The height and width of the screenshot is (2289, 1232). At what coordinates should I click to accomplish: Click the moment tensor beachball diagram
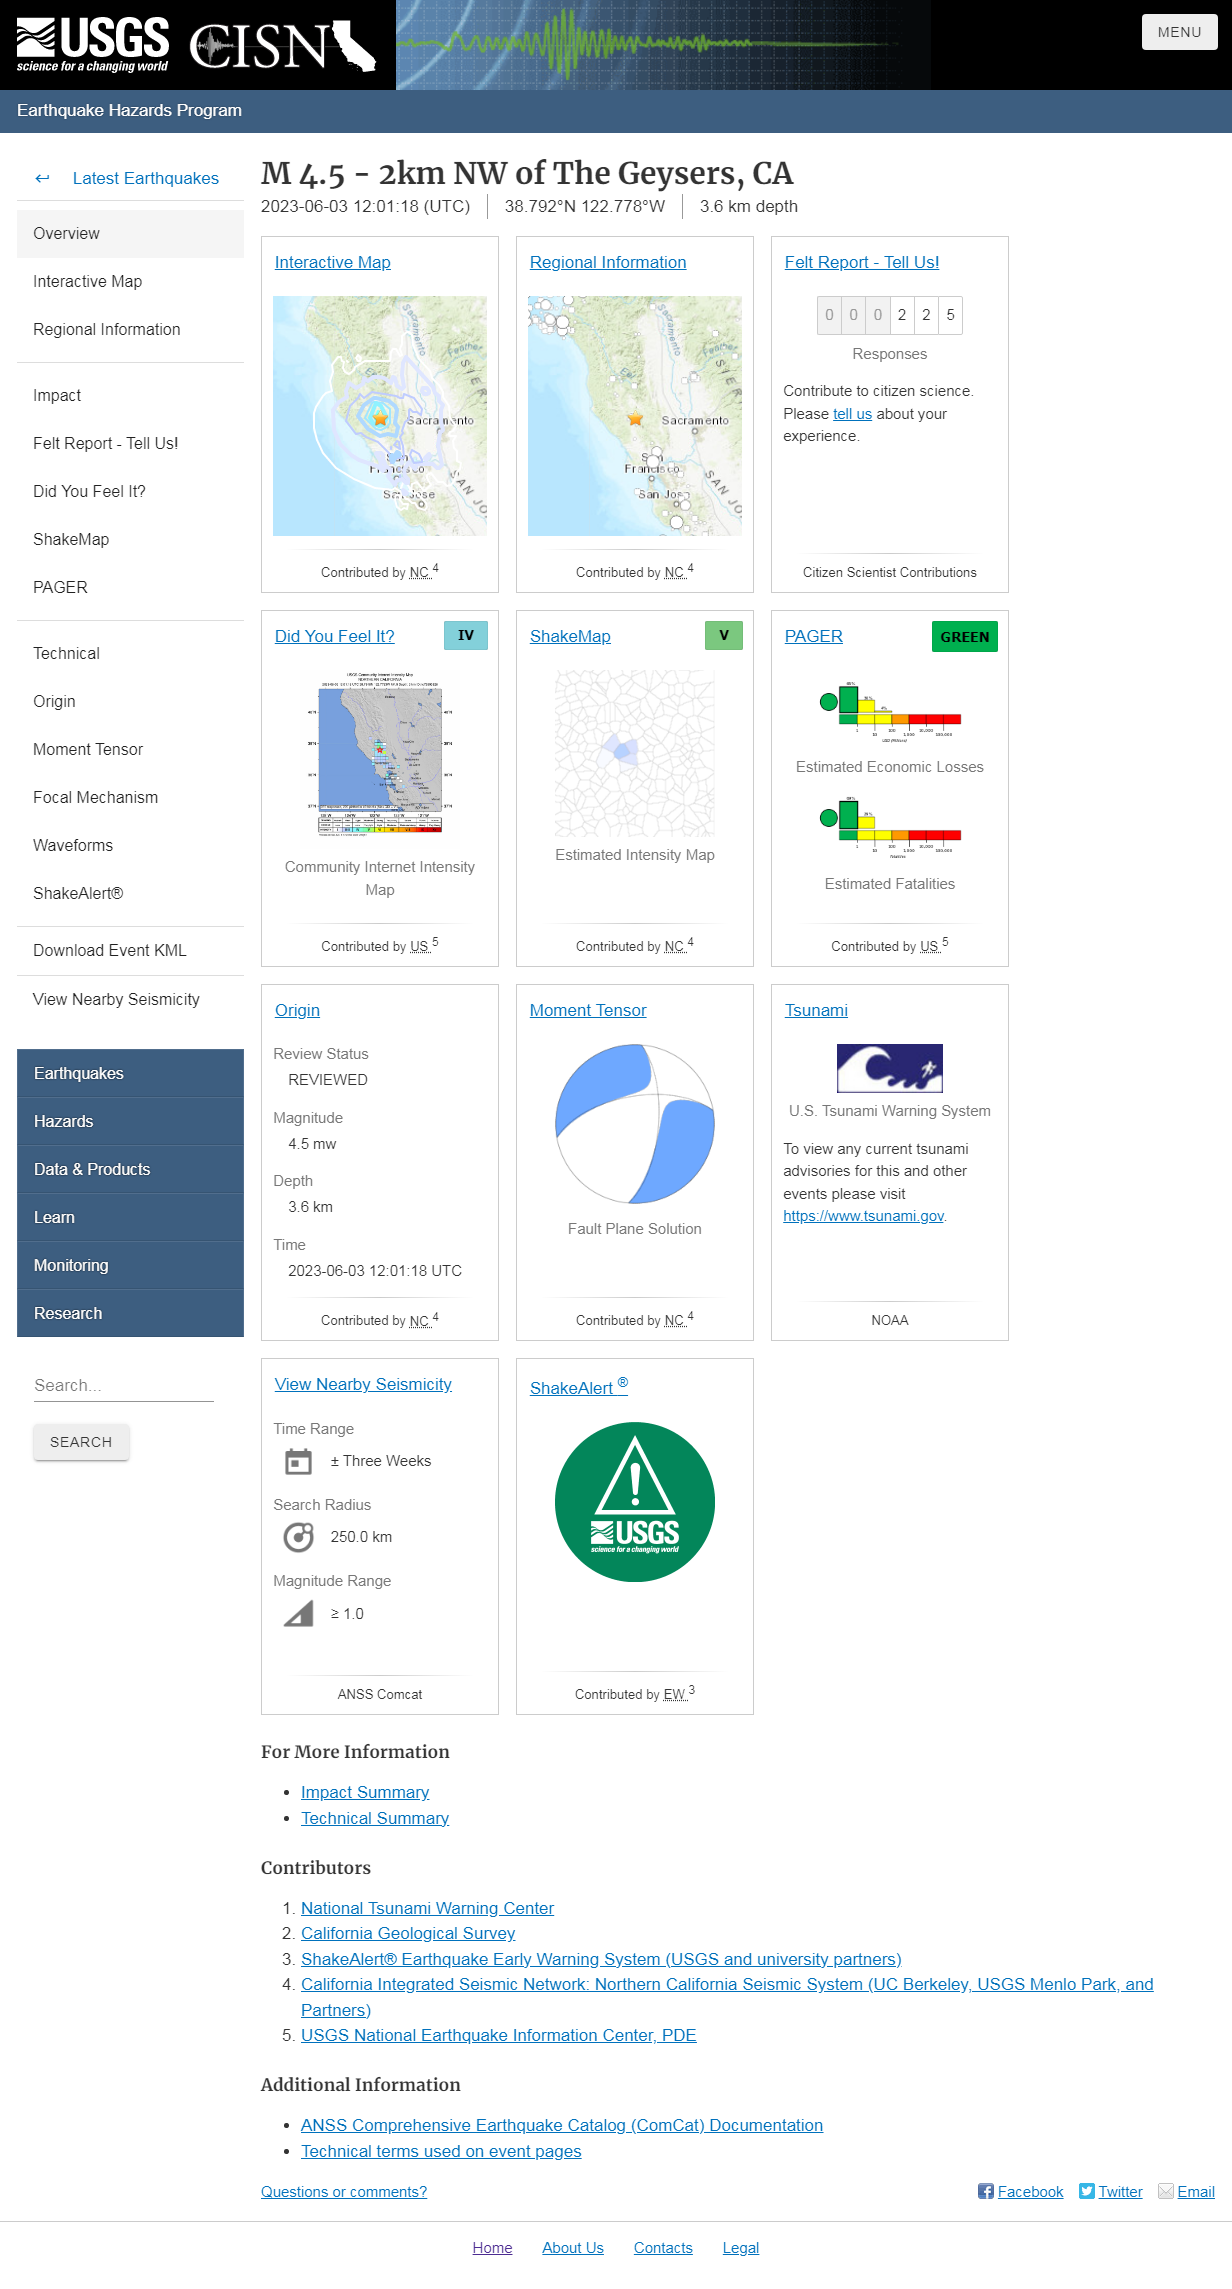(x=634, y=1124)
